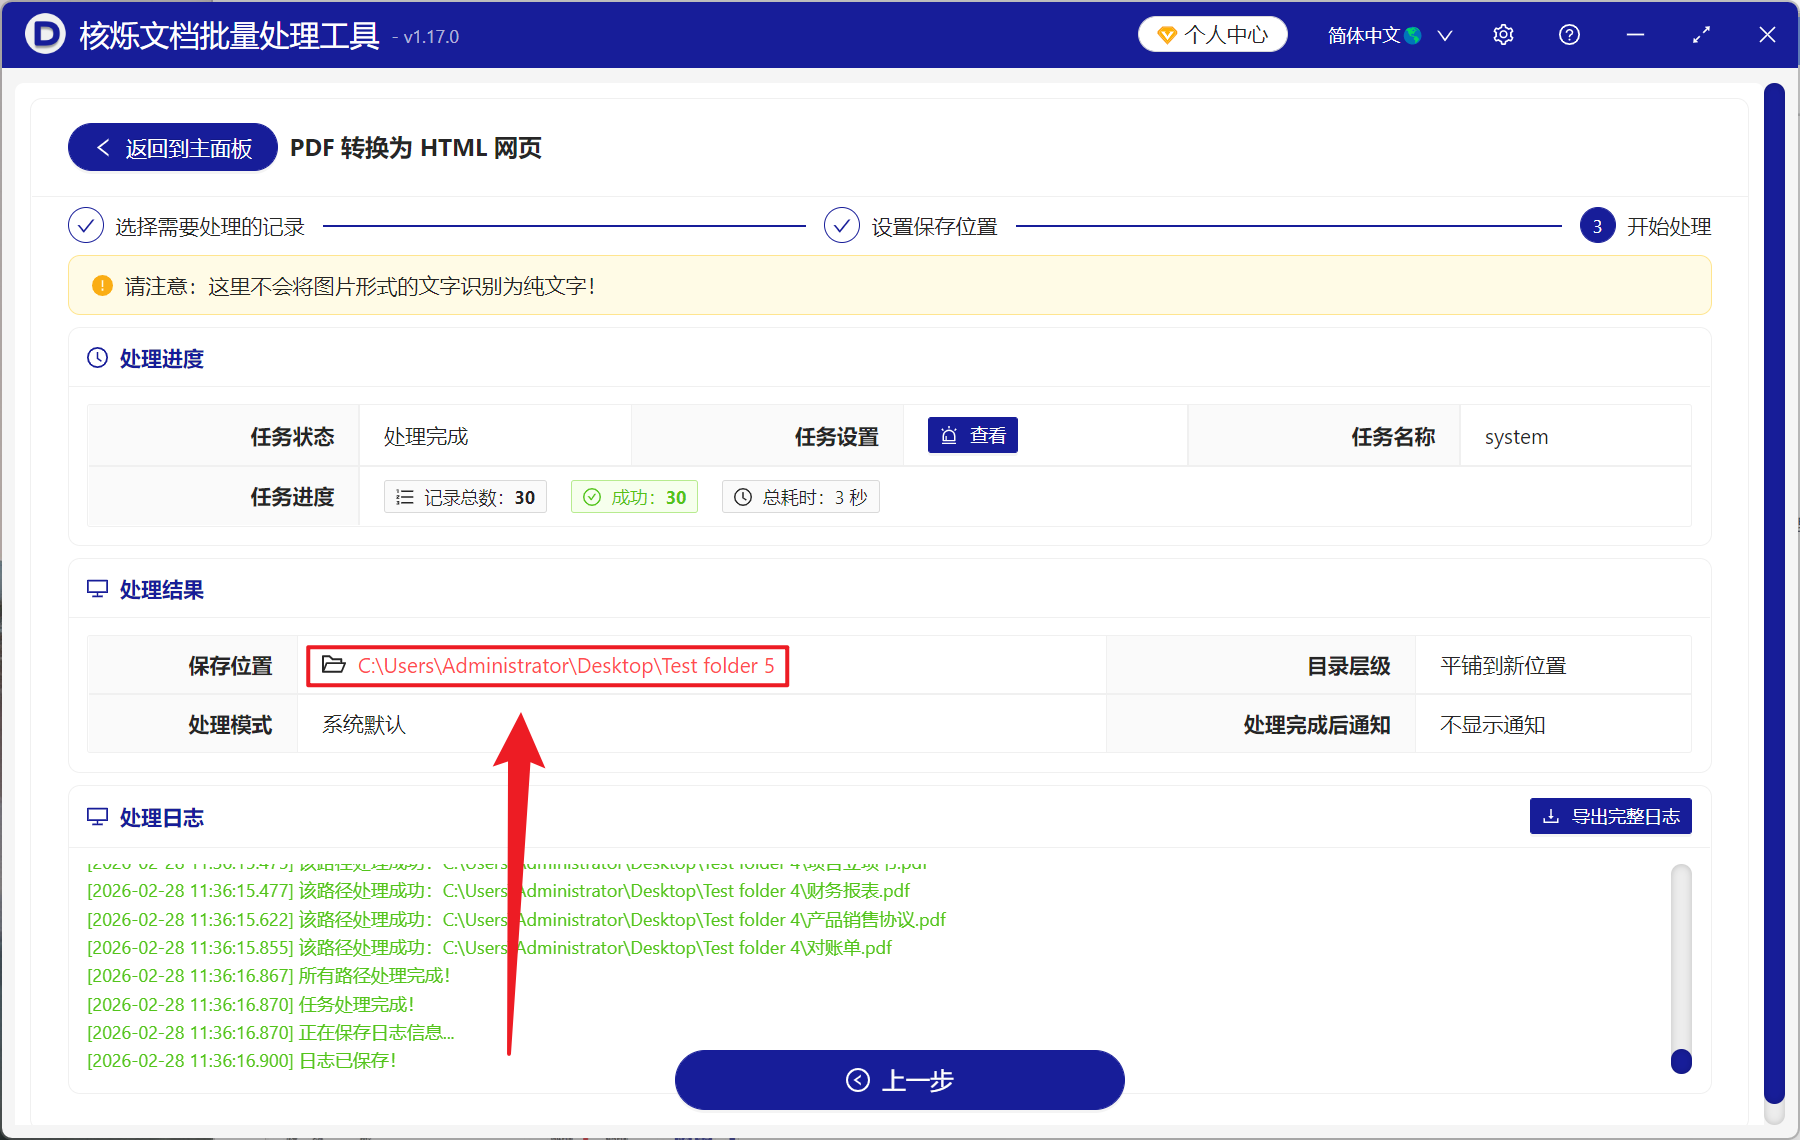Image resolution: width=1800 pixels, height=1140 pixels.
Task: Click 返回到主面板 to go back
Action: [x=171, y=147]
